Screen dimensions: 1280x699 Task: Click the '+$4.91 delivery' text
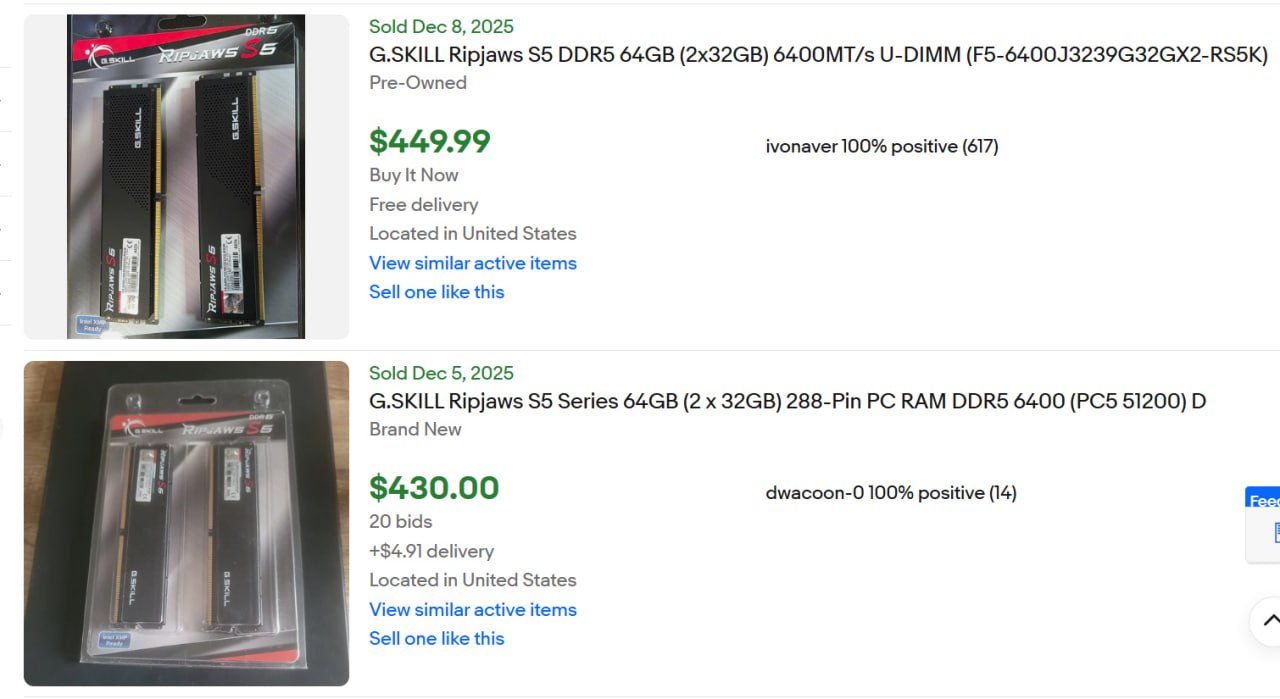point(431,551)
